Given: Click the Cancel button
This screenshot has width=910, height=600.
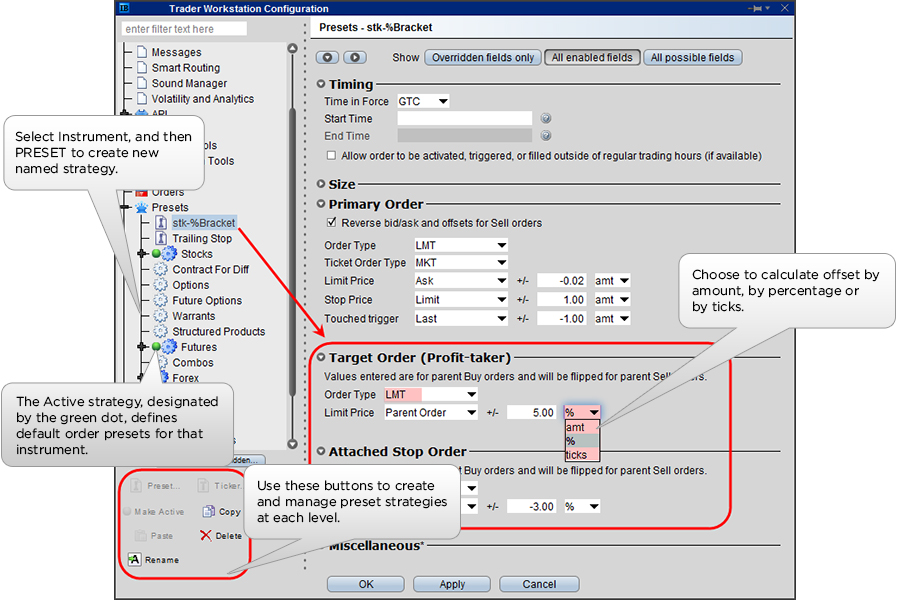Looking at the screenshot, I should coord(539,584).
